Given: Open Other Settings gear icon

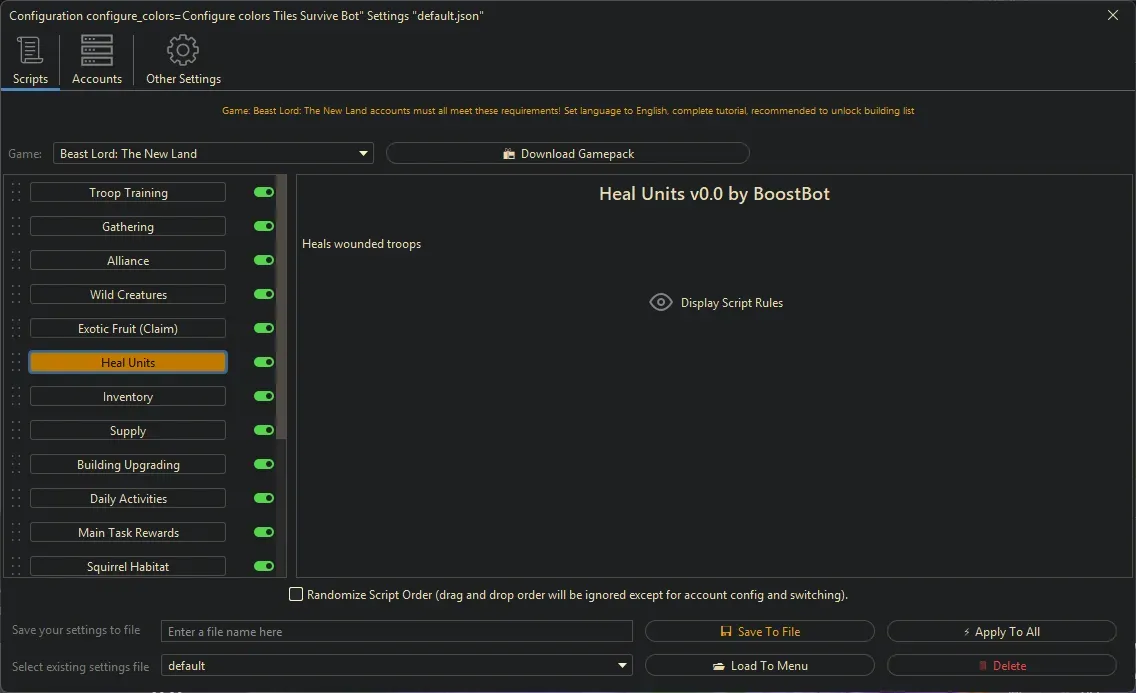Looking at the screenshot, I should [183, 50].
